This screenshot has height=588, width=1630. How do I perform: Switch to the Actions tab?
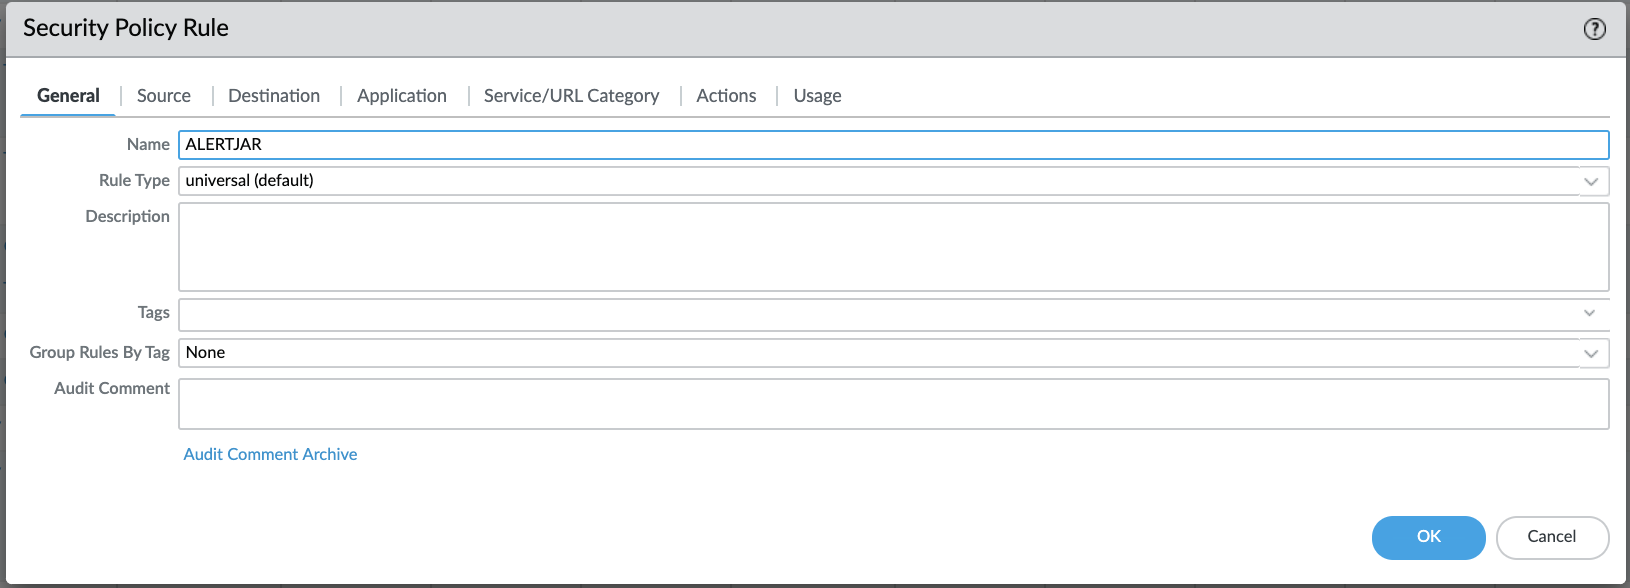726,96
